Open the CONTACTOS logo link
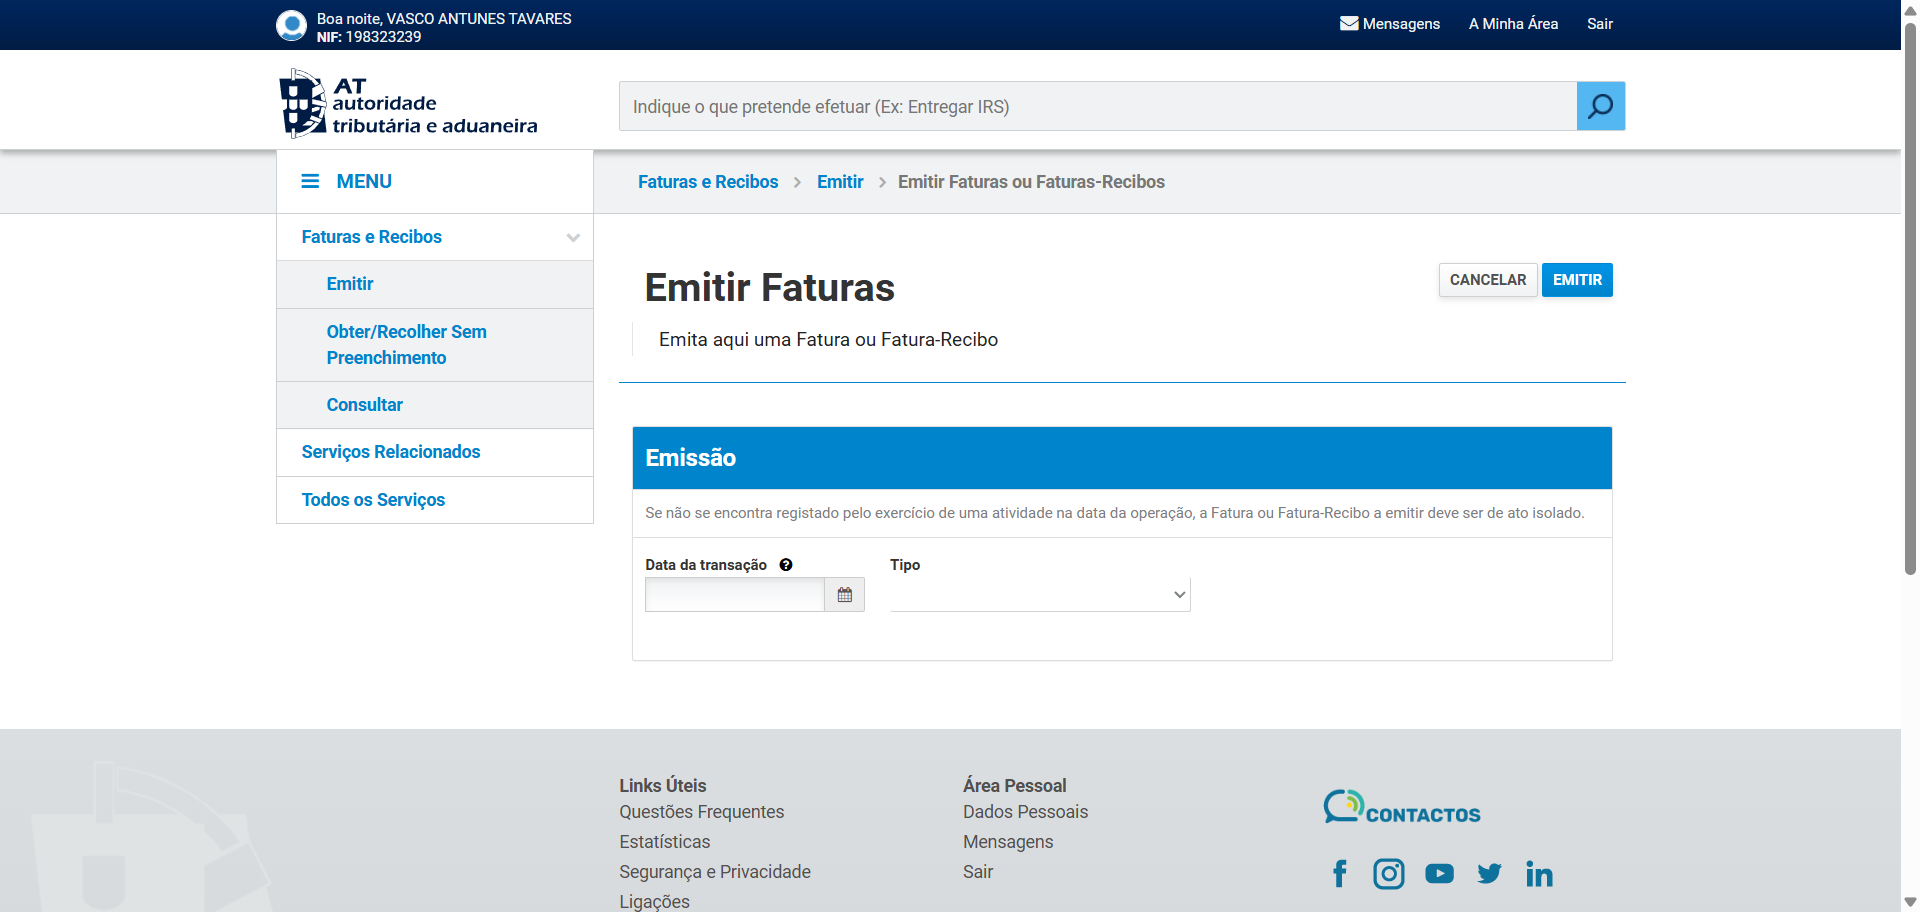This screenshot has width=1920, height=912. point(1402,807)
